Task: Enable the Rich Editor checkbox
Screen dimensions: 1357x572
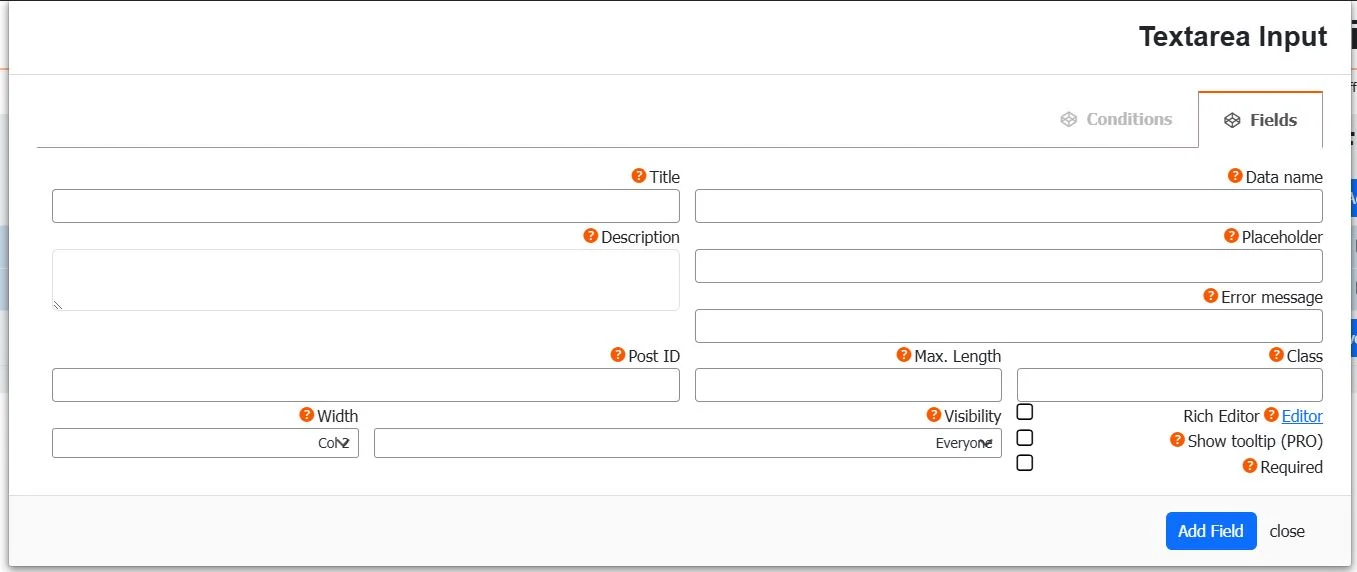Action: [x=1024, y=412]
